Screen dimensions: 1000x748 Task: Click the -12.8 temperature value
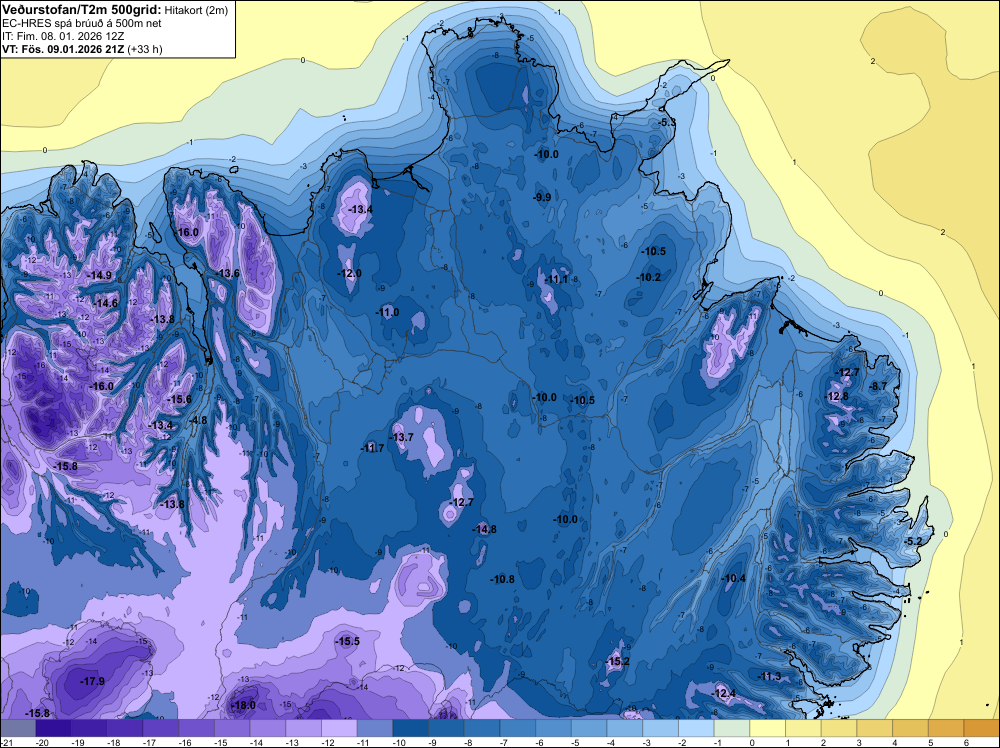click(837, 396)
